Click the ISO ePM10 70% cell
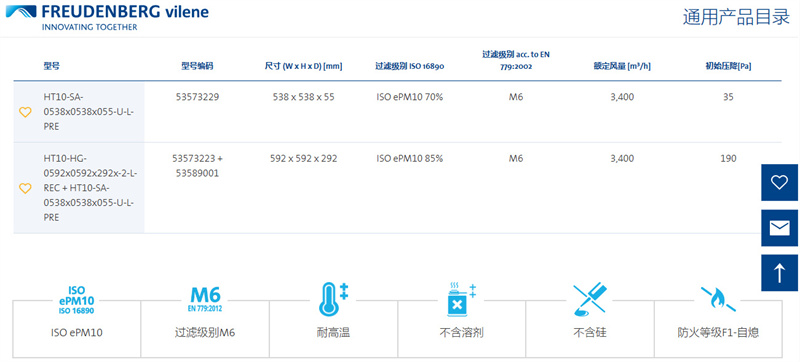 click(410, 97)
